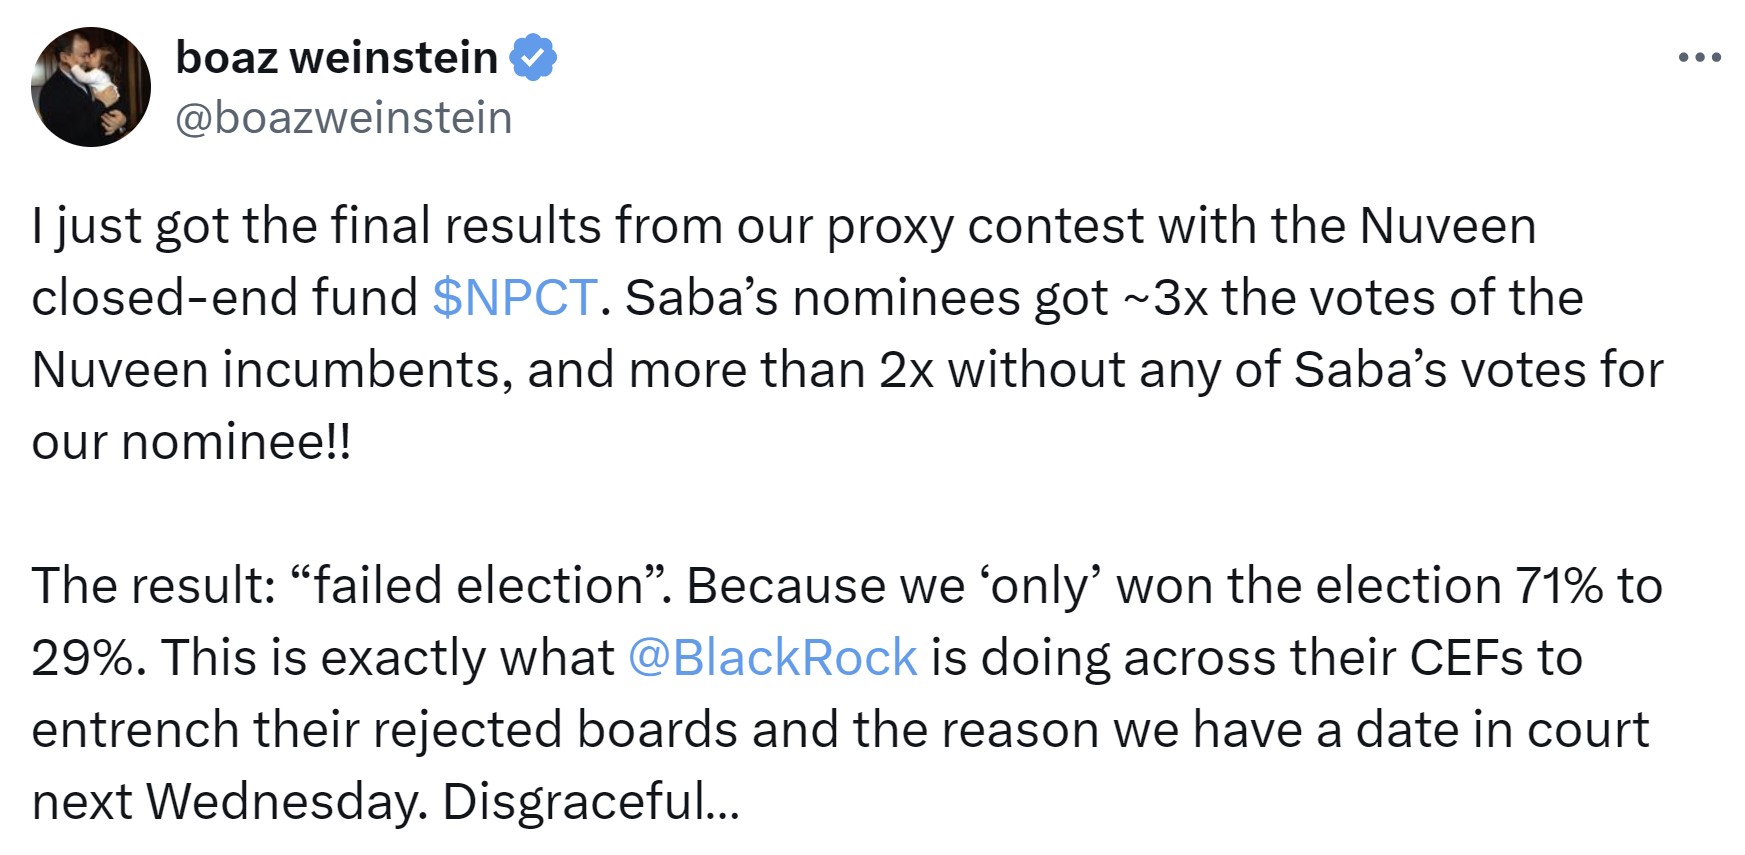The height and width of the screenshot is (855, 1745).
Task: Click the "29%" figure in the tweet
Action: [81, 658]
